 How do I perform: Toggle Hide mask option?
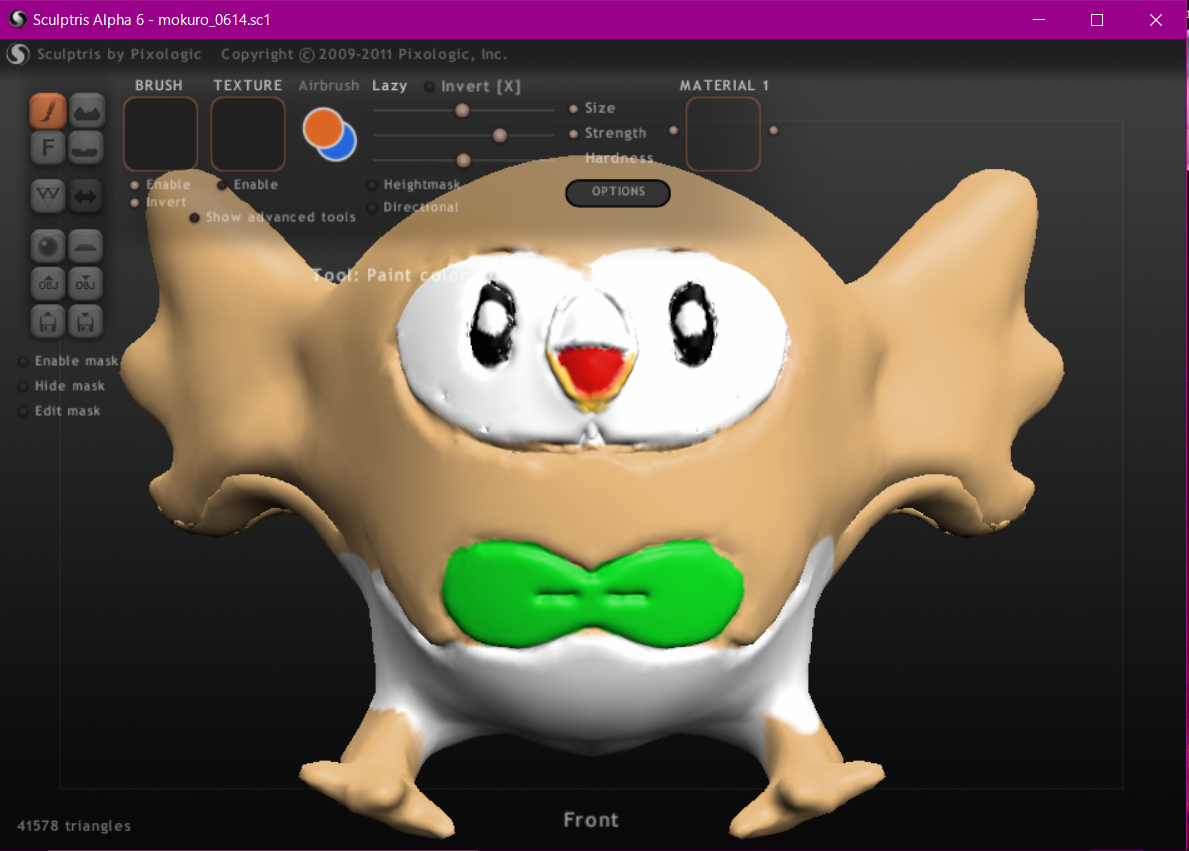23,387
